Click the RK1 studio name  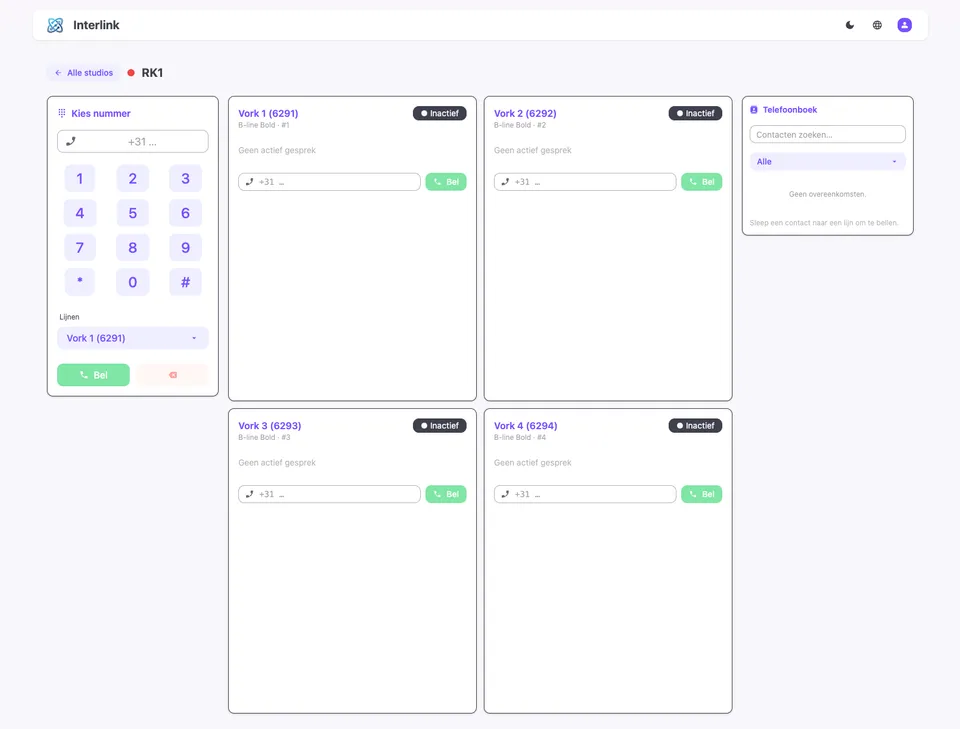pyautogui.click(x=152, y=73)
